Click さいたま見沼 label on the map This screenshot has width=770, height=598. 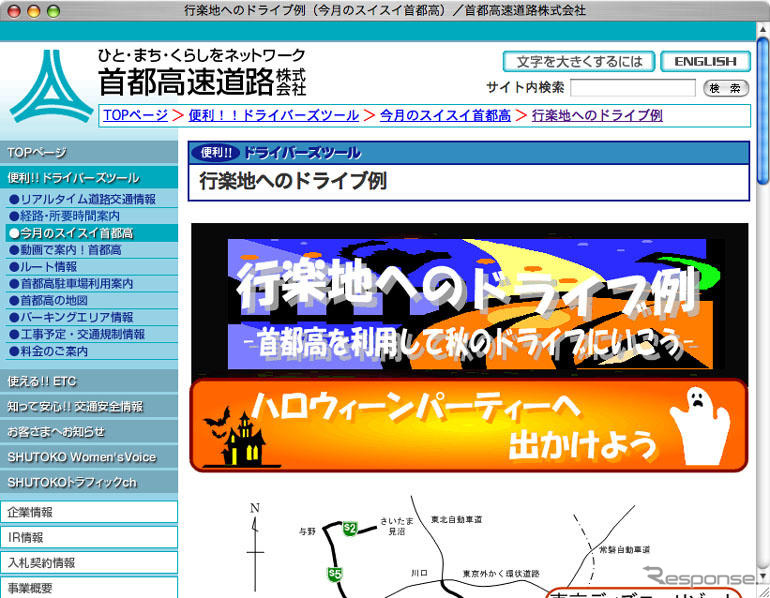point(397,526)
